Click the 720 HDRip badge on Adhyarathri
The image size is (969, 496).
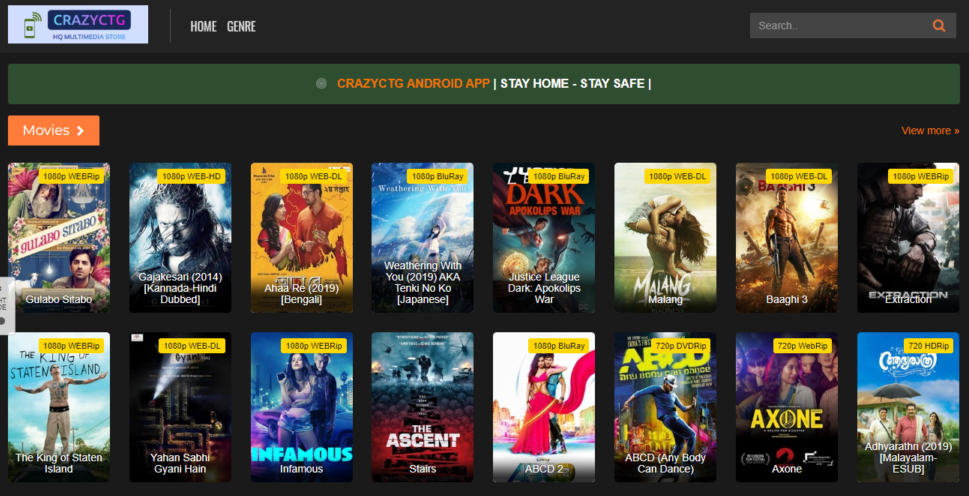(929, 346)
